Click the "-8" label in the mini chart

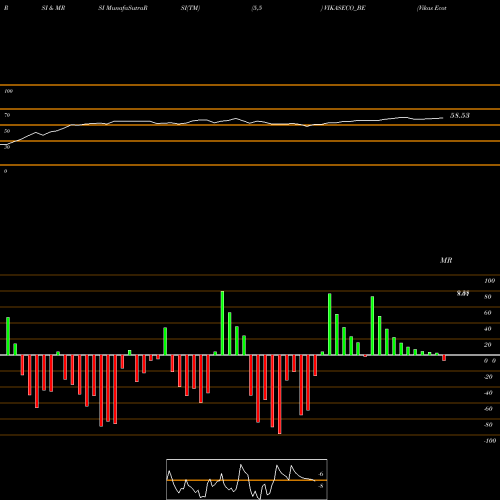click(320, 486)
